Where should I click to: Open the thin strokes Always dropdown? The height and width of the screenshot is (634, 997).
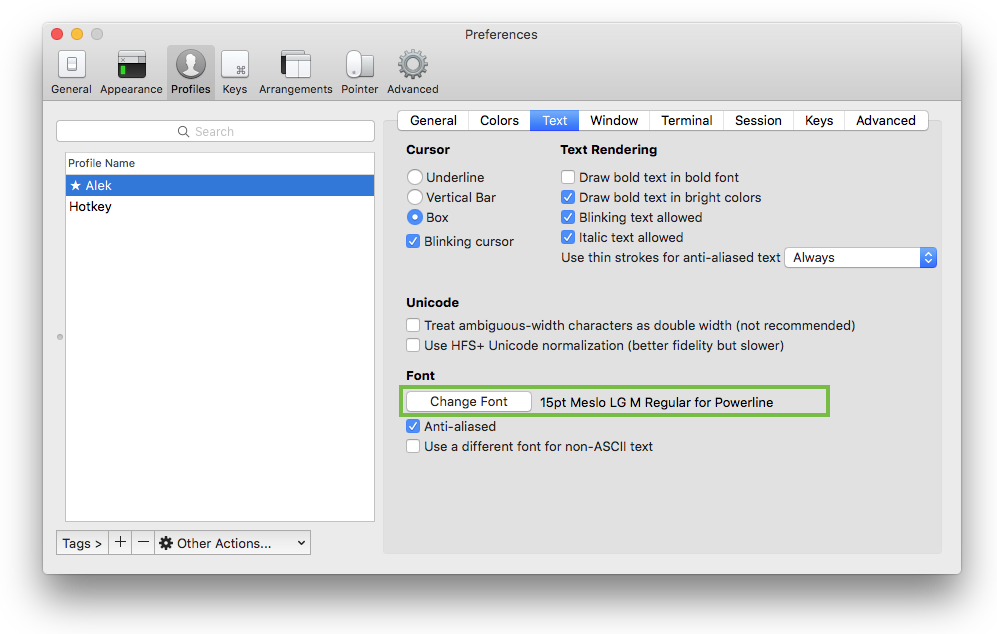[860, 258]
